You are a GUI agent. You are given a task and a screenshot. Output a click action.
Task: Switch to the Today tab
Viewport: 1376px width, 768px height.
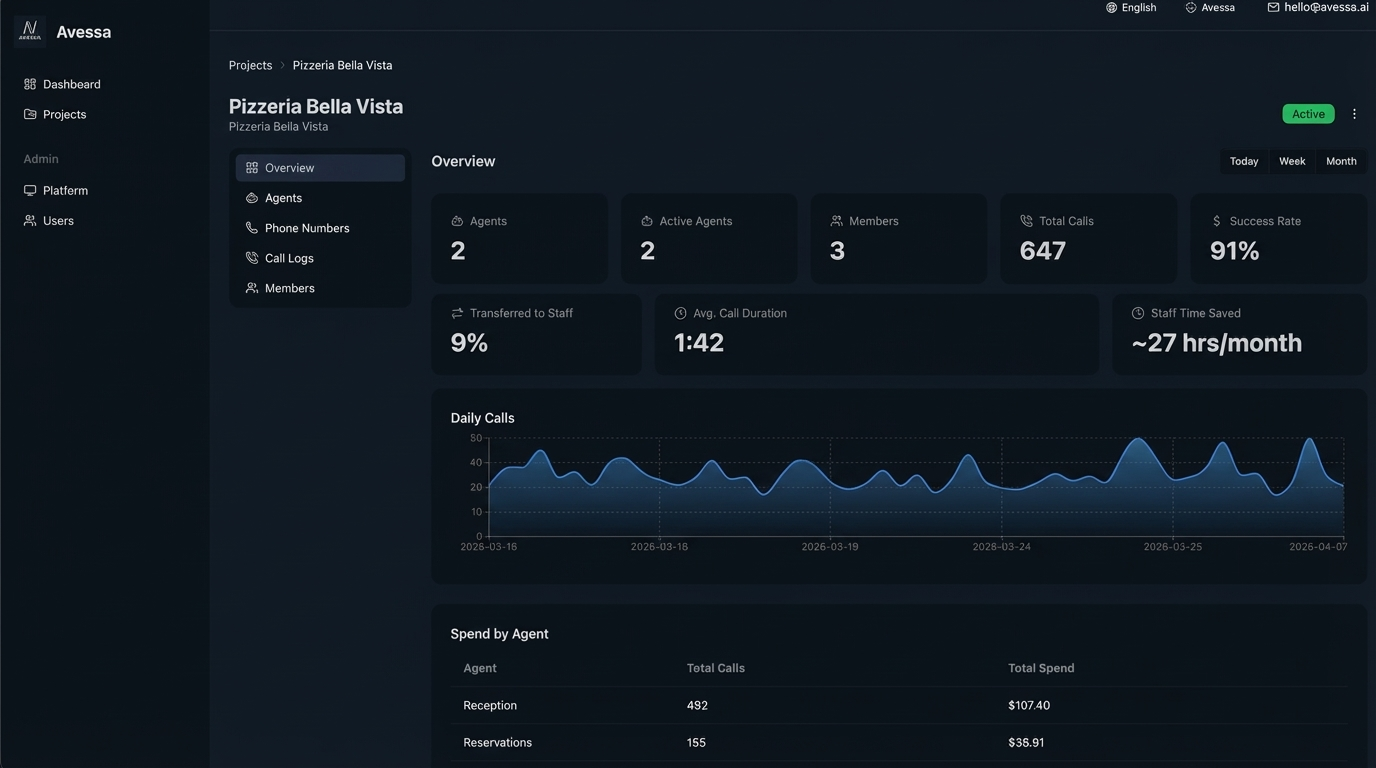[x=1243, y=161]
